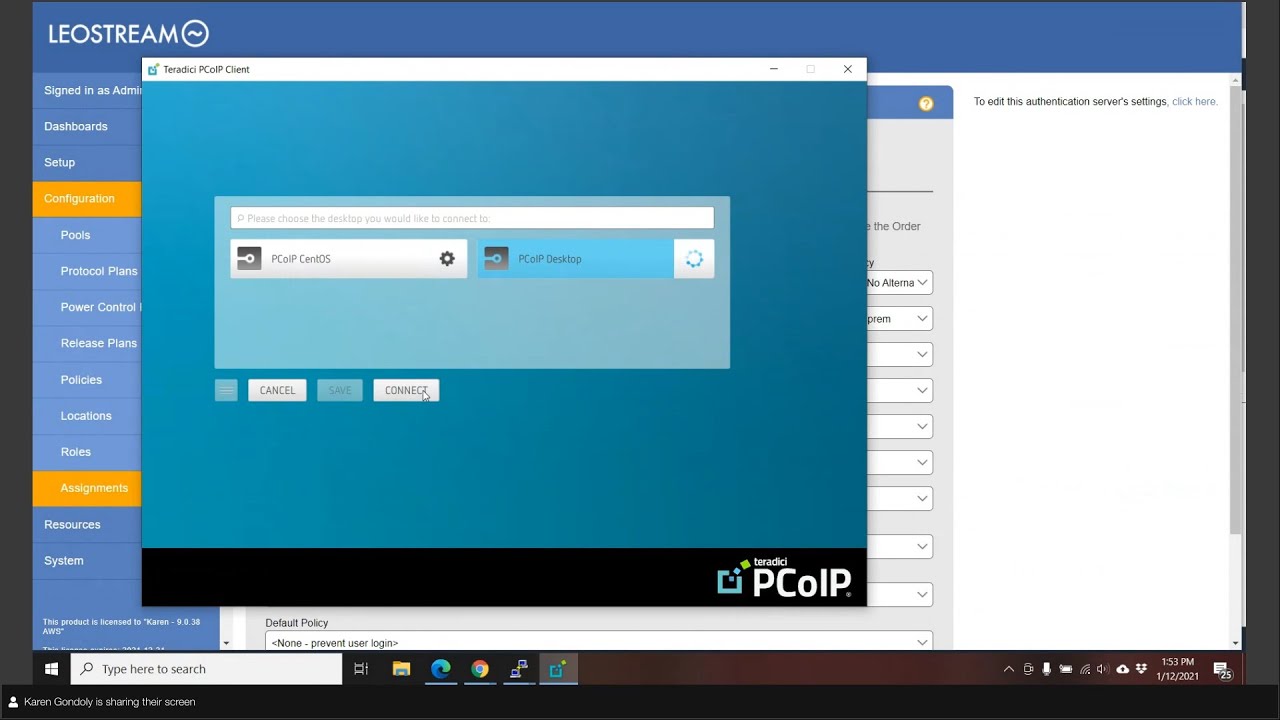Screen dimensions: 1280x720
Task: Open Locations in Leostream sidebar
Action: pyautogui.click(x=87, y=416)
